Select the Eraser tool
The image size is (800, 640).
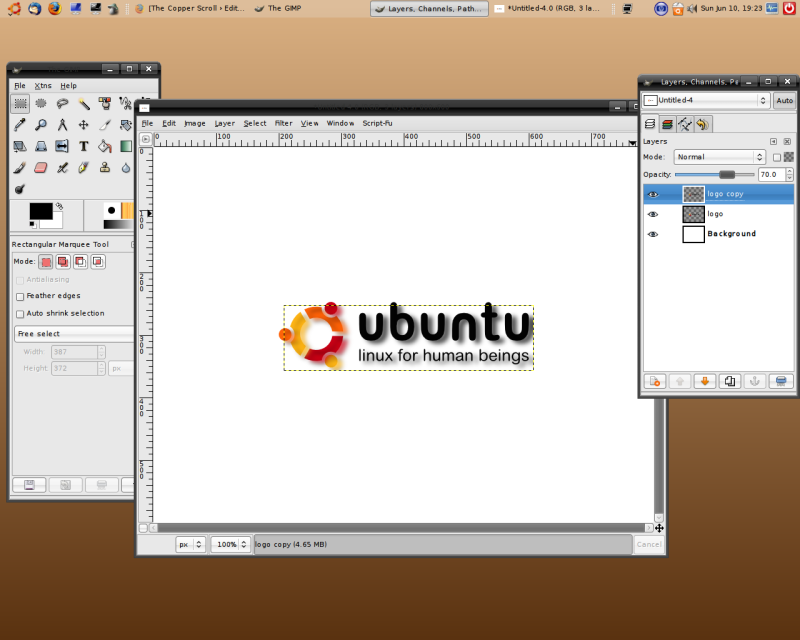pos(41,167)
